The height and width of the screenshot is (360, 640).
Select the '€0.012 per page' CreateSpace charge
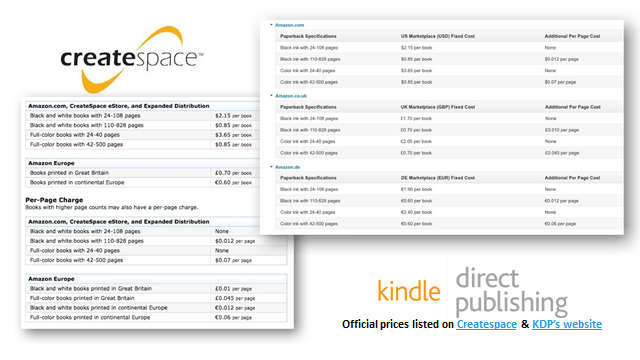pyautogui.click(x=235, y=308)
